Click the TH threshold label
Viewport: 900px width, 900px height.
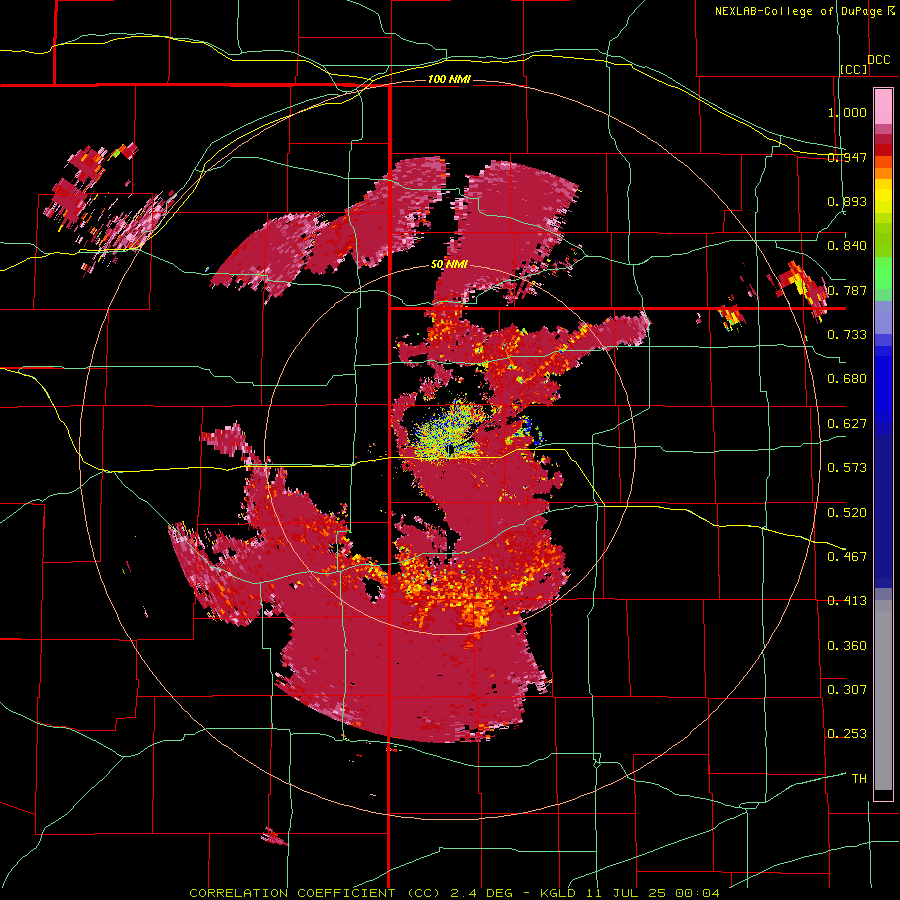(859, 779)
